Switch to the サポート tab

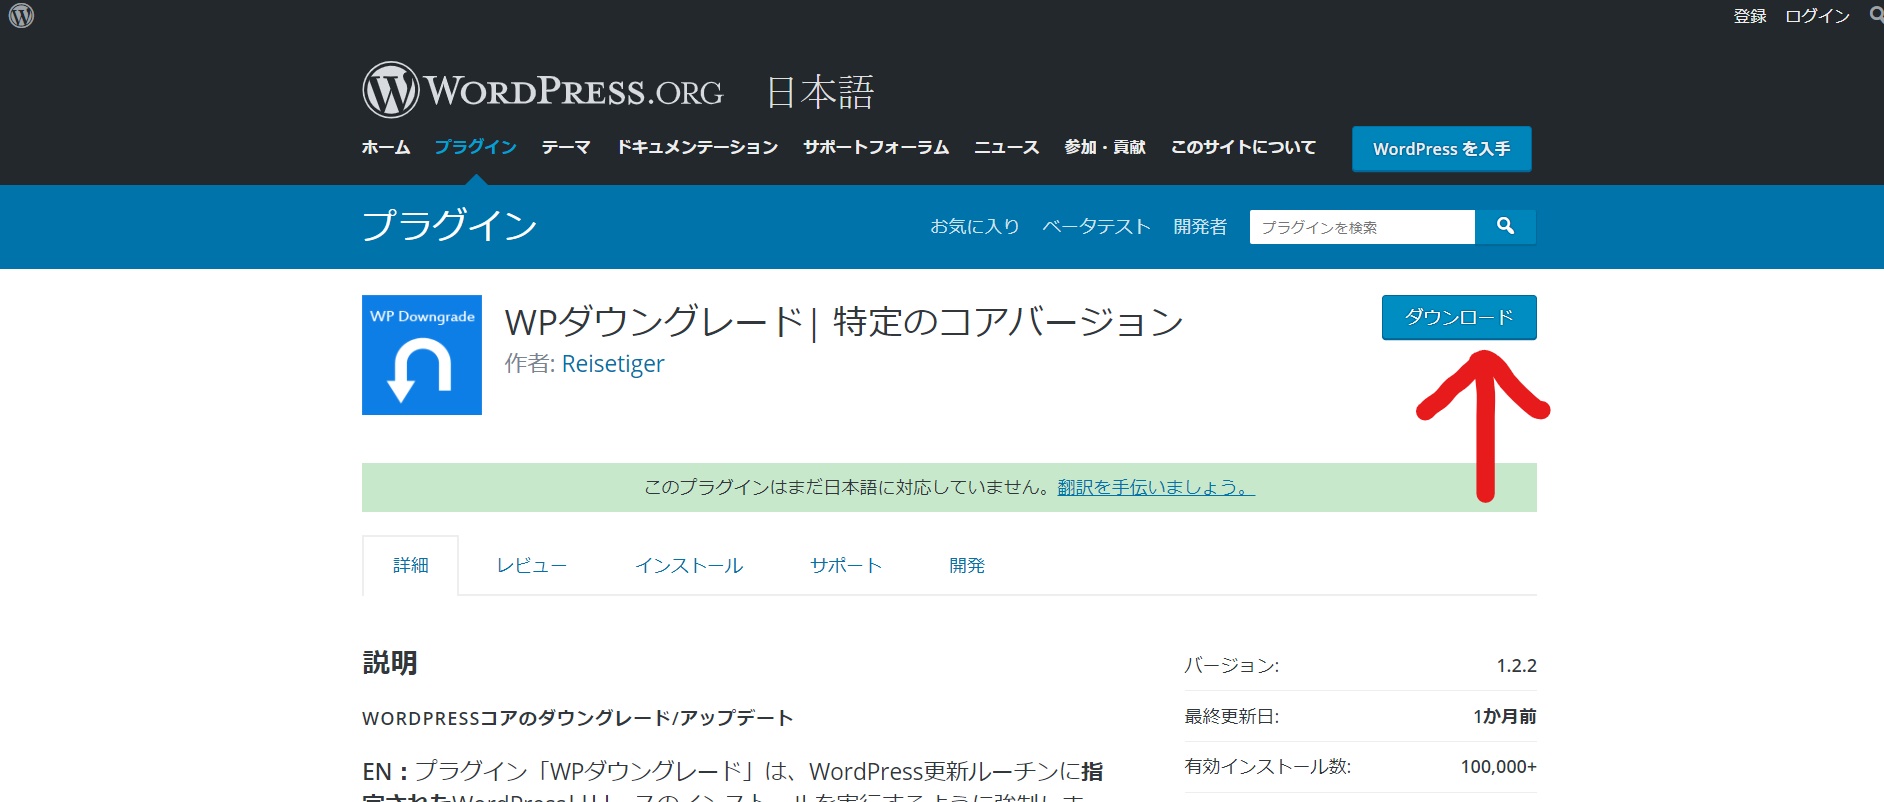coord(846,565)
